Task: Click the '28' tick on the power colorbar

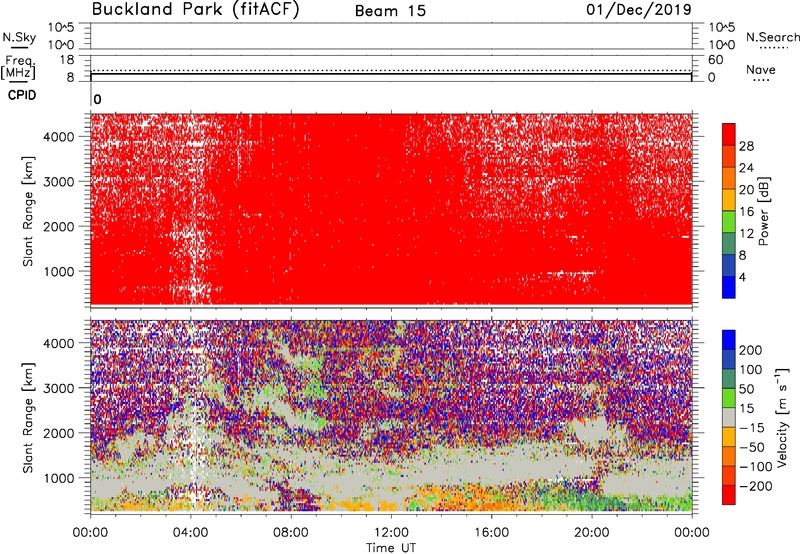Action: 746,146
